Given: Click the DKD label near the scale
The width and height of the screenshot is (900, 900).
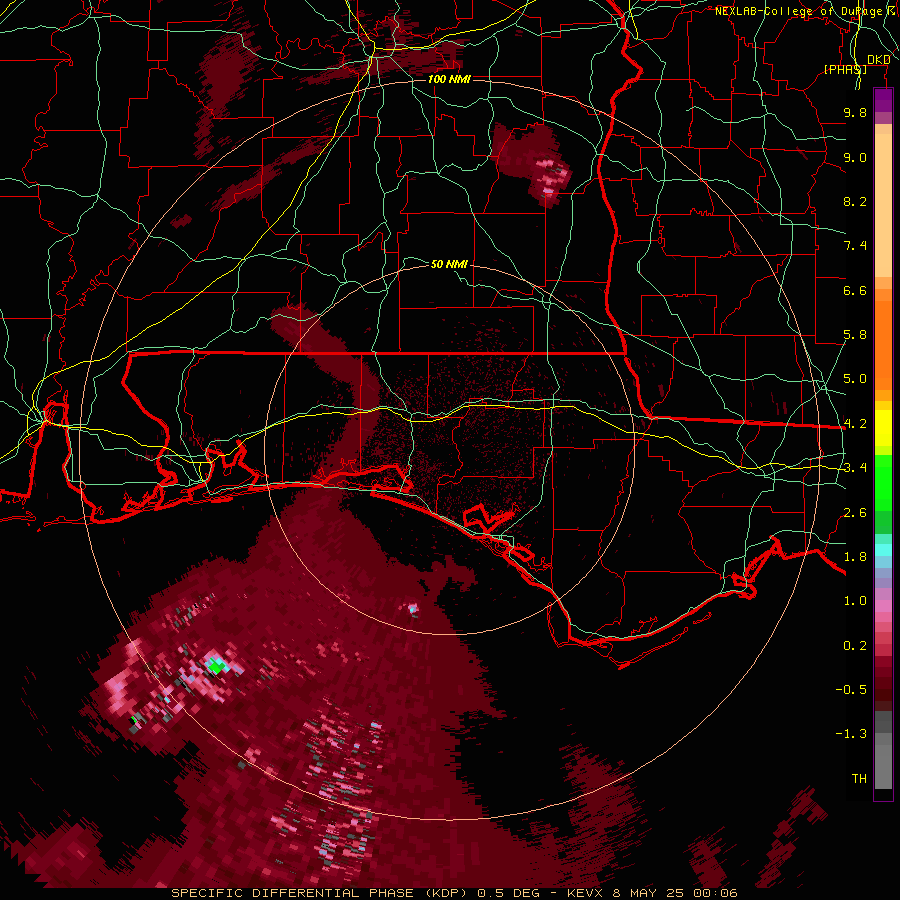Looking at the screenshot, I should pos(878,60).
